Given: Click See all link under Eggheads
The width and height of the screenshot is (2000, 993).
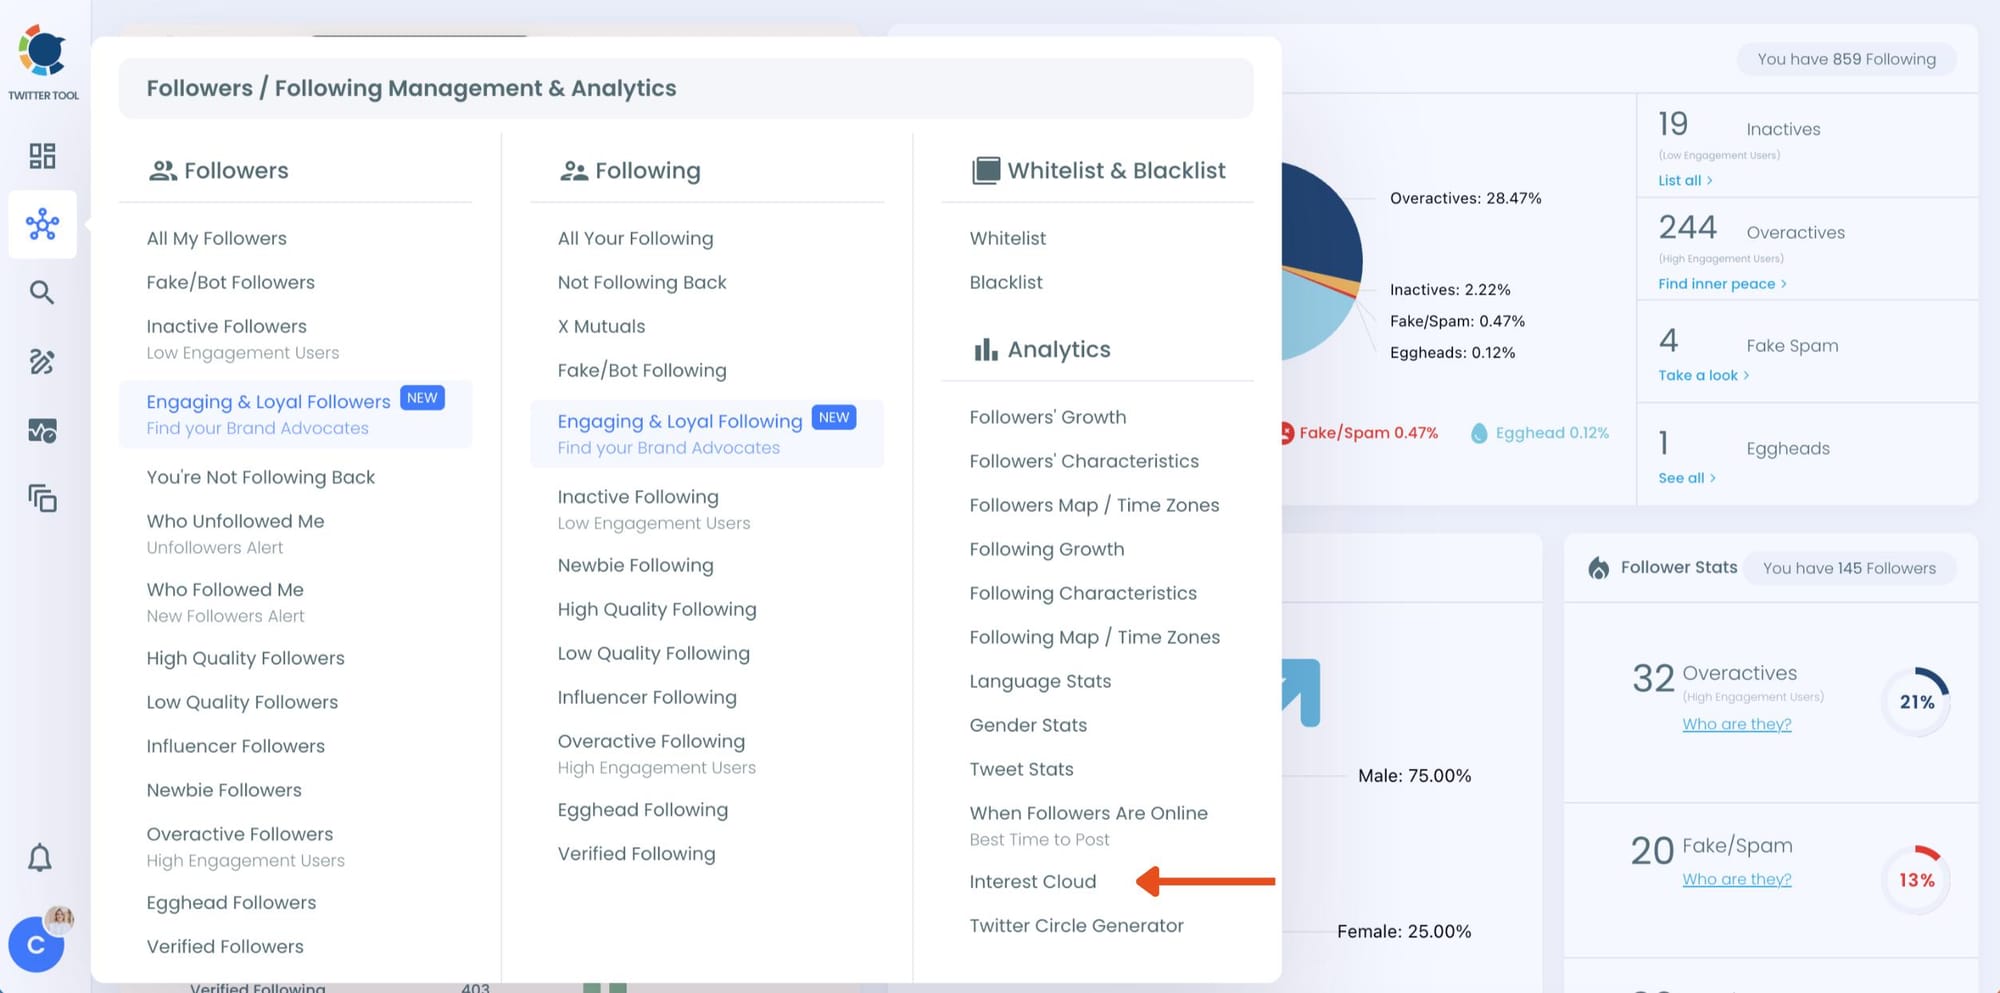Looking at the screenshot, I should pos(1687,478).
